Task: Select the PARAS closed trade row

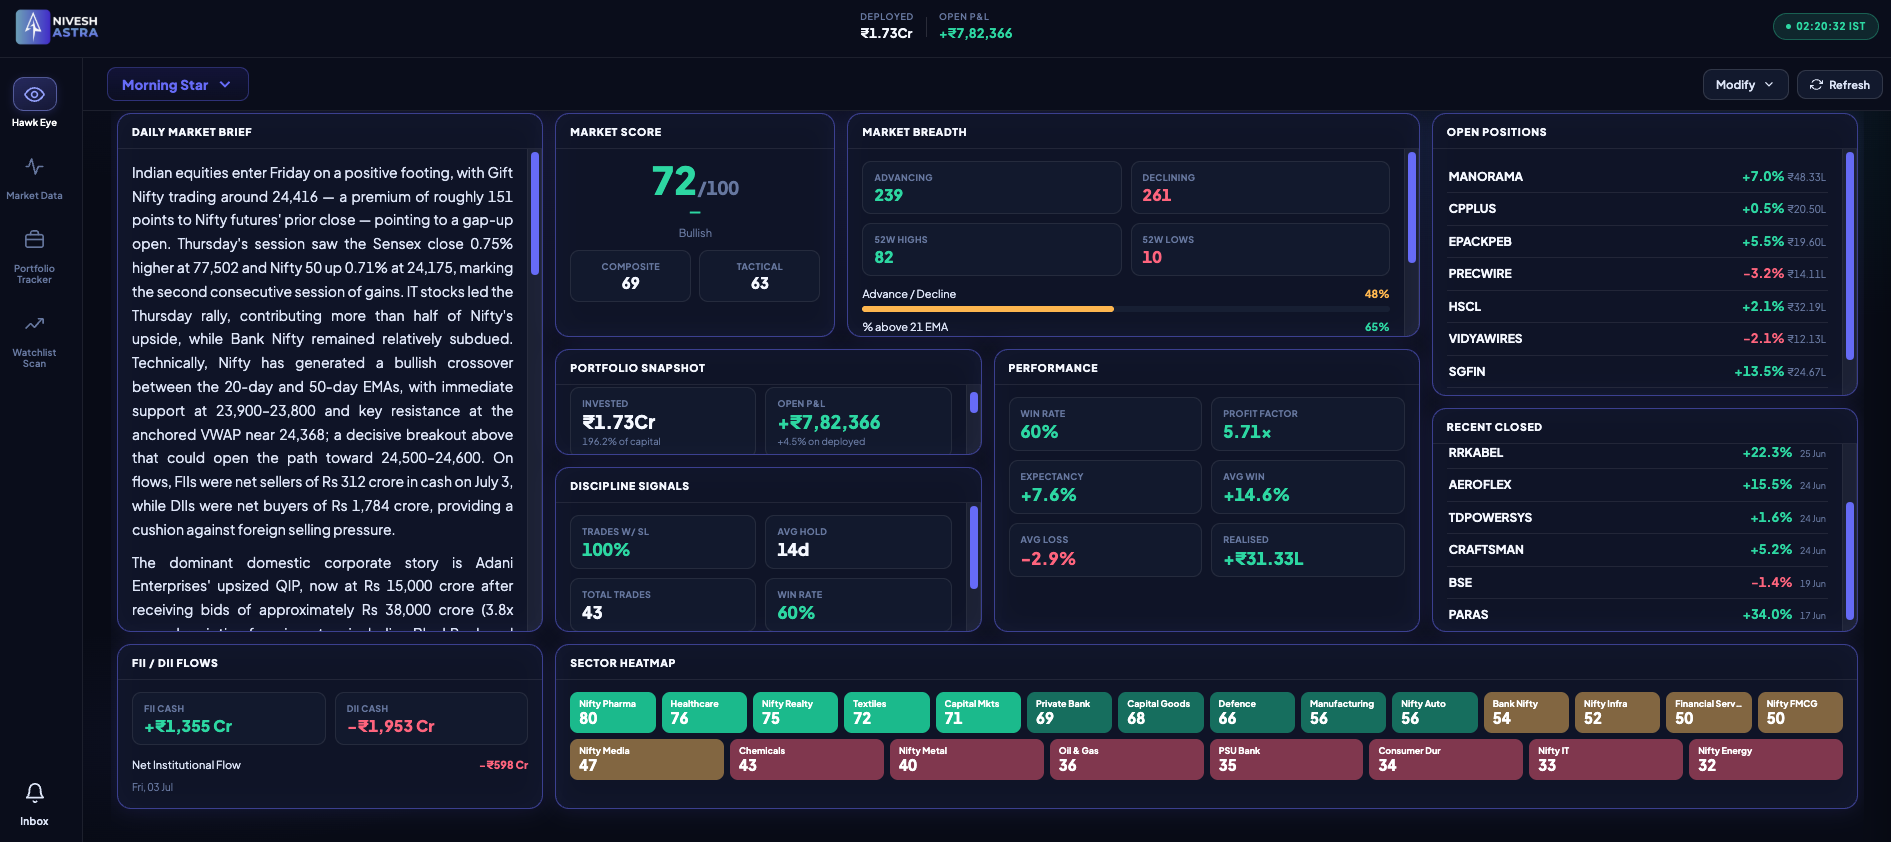Action: [x=1637, y=615]
